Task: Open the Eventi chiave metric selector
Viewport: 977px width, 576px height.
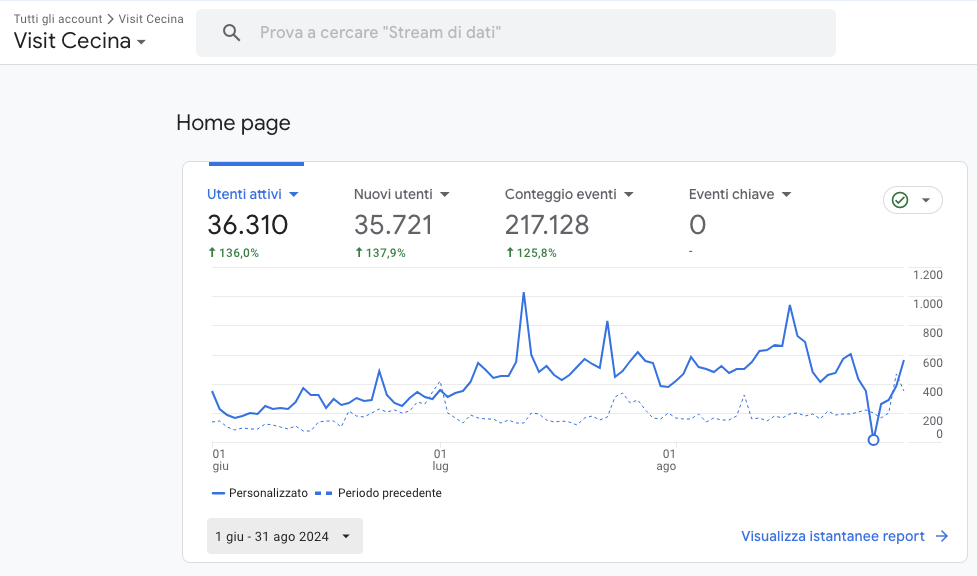Action: (786, 194)
